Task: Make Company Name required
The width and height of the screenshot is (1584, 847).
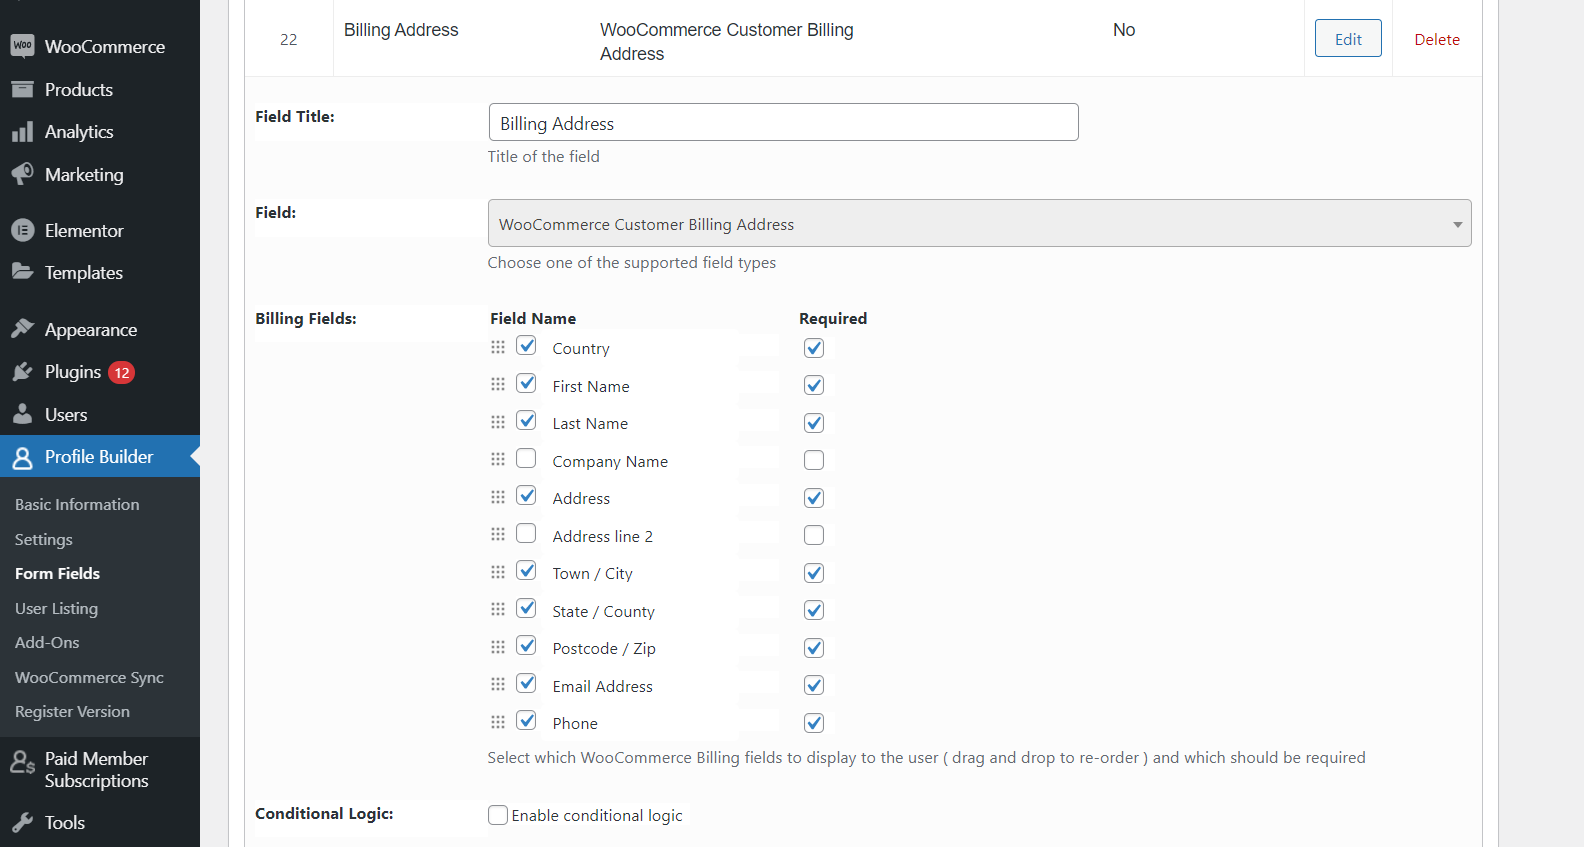Action: (x=814, y=460)
